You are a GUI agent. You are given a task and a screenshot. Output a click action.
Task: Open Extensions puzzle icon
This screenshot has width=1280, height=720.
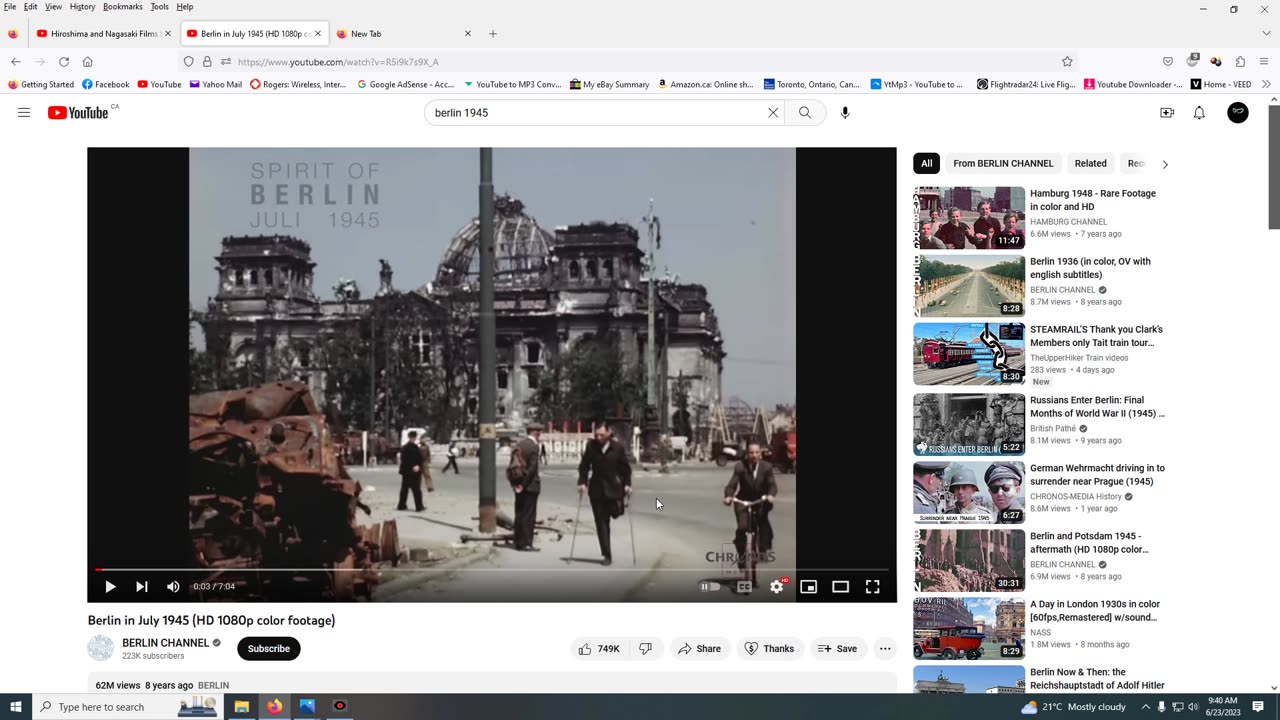coord(1240,62)
